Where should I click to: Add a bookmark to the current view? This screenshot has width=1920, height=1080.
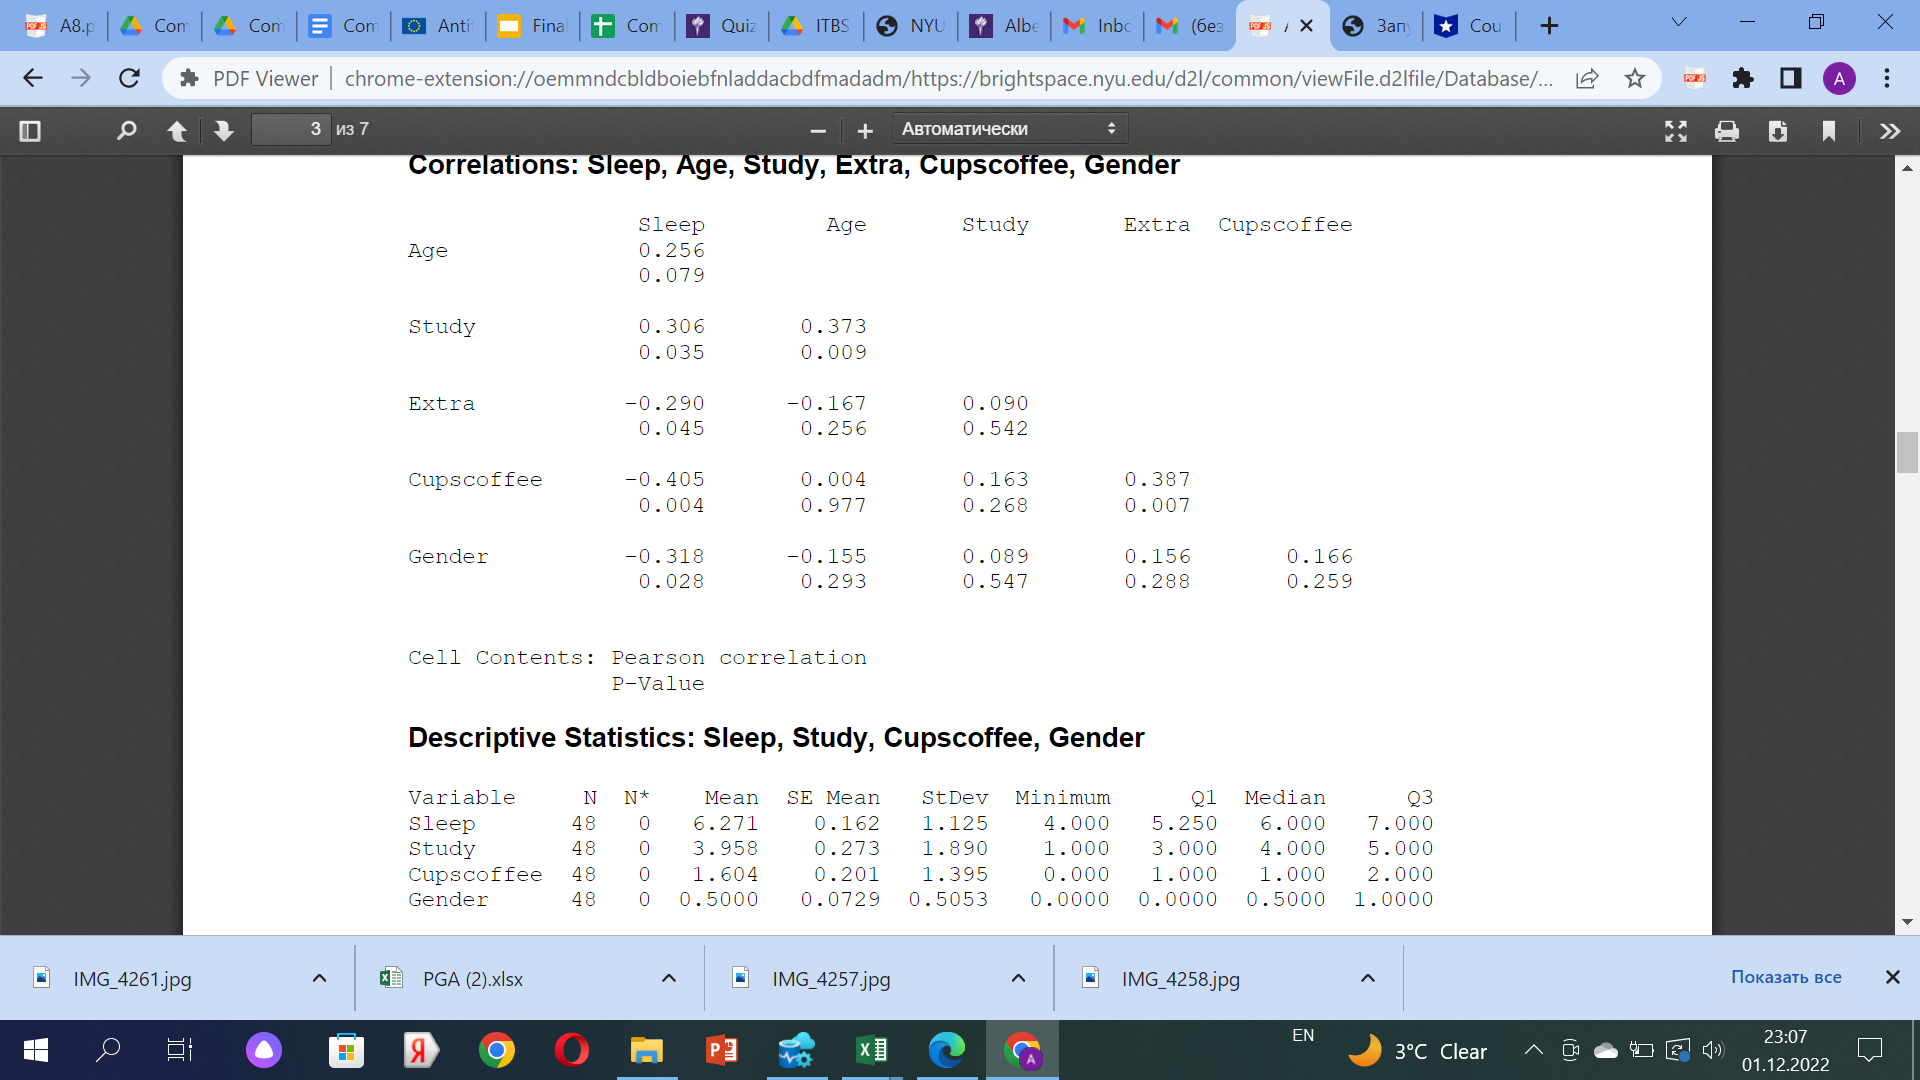(x=1830, y=130)
